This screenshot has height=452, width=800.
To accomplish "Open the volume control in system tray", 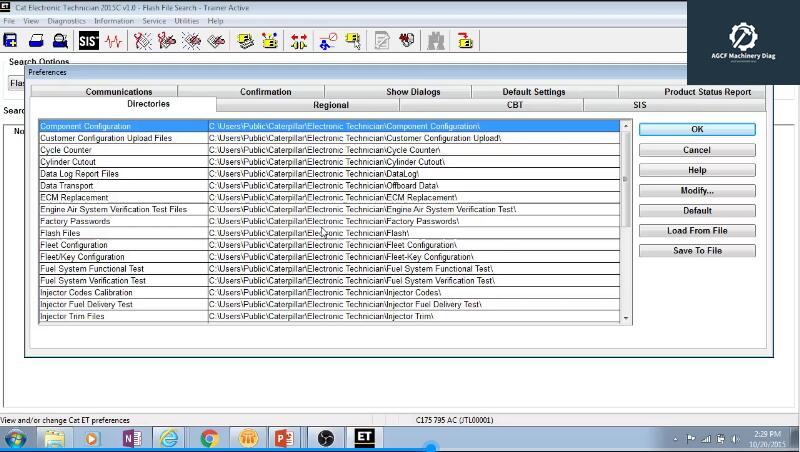I will [x=735, y=439].
